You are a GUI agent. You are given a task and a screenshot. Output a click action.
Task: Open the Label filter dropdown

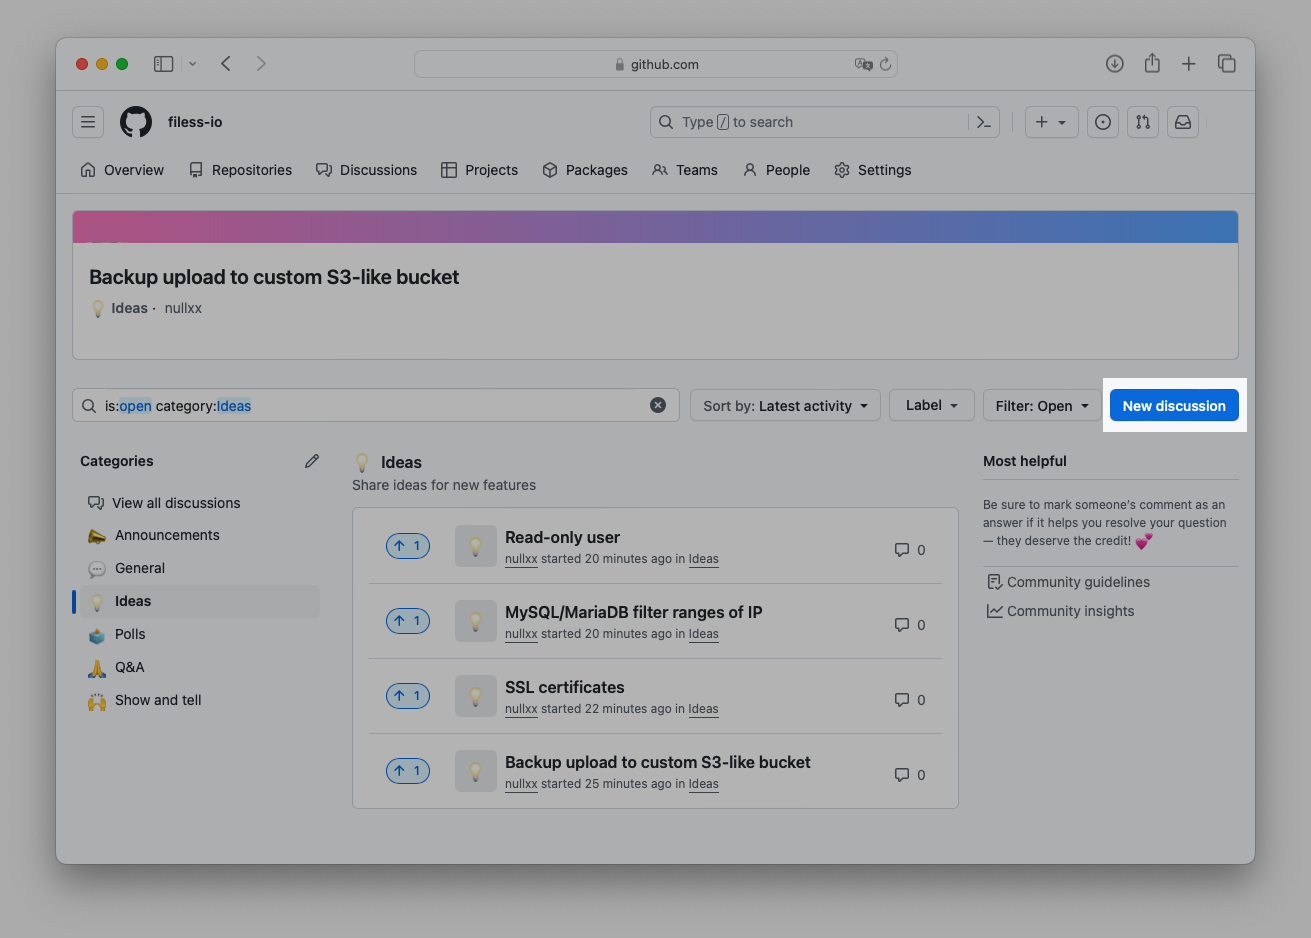[931, 405]
